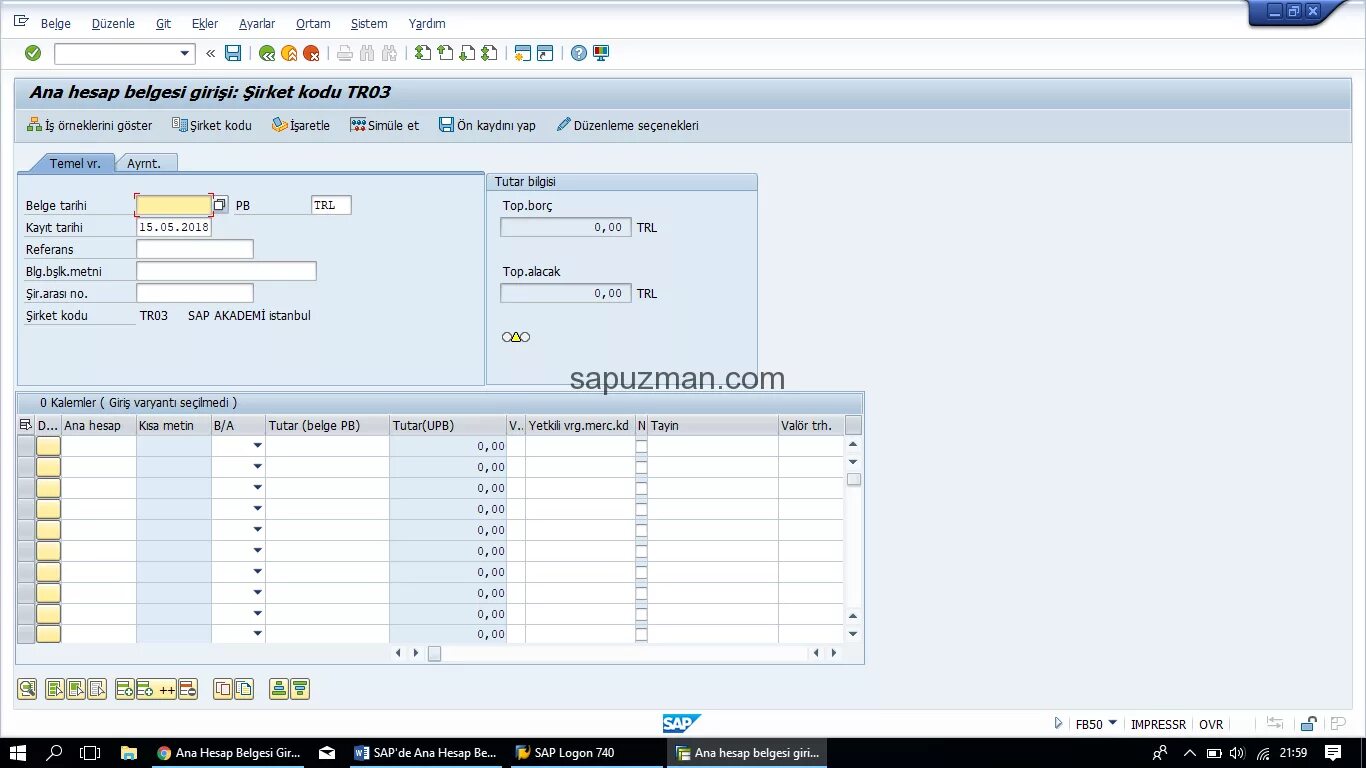Check the N checkbox in eighth table row

click(641, 593)
